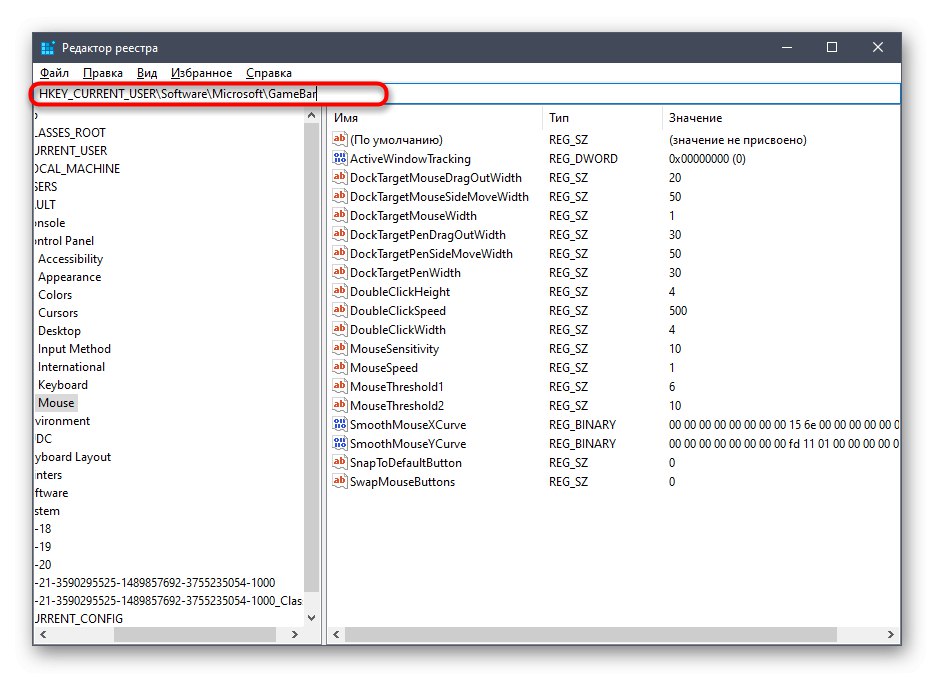
Task: Click the DockTargetPenDragOutWidth string icon
Action: tap(340, 235)
